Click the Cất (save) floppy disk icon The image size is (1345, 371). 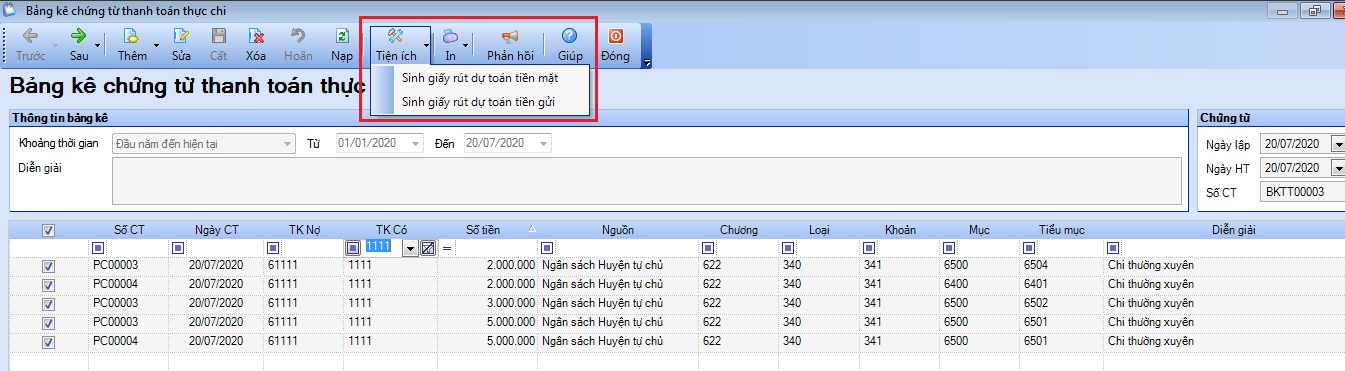click(218, 36)
